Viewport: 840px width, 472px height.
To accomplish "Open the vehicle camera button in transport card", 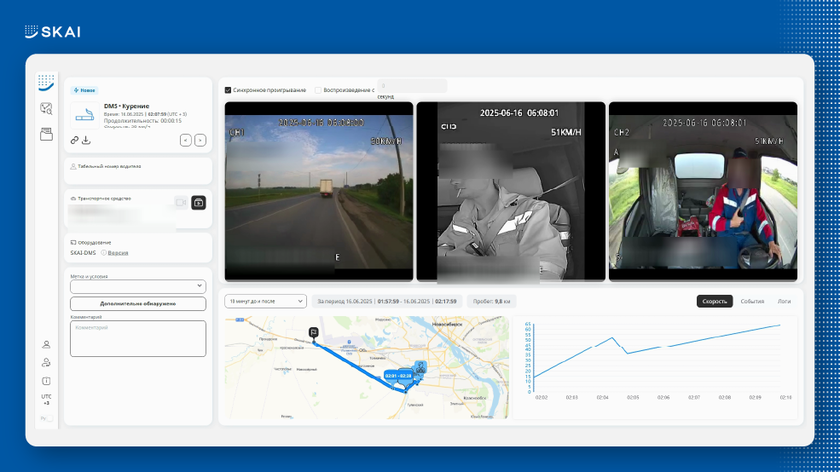I will (x=198, y=203).
